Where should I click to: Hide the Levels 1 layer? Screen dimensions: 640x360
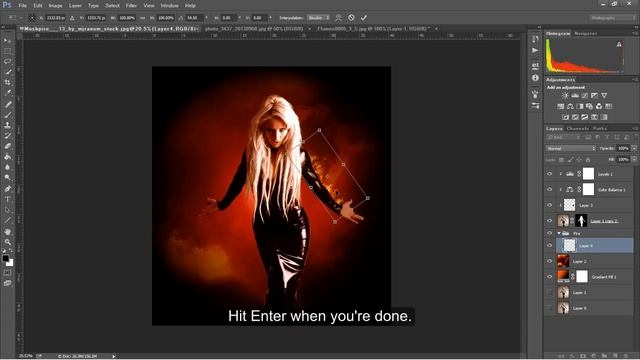coord(549,174)
